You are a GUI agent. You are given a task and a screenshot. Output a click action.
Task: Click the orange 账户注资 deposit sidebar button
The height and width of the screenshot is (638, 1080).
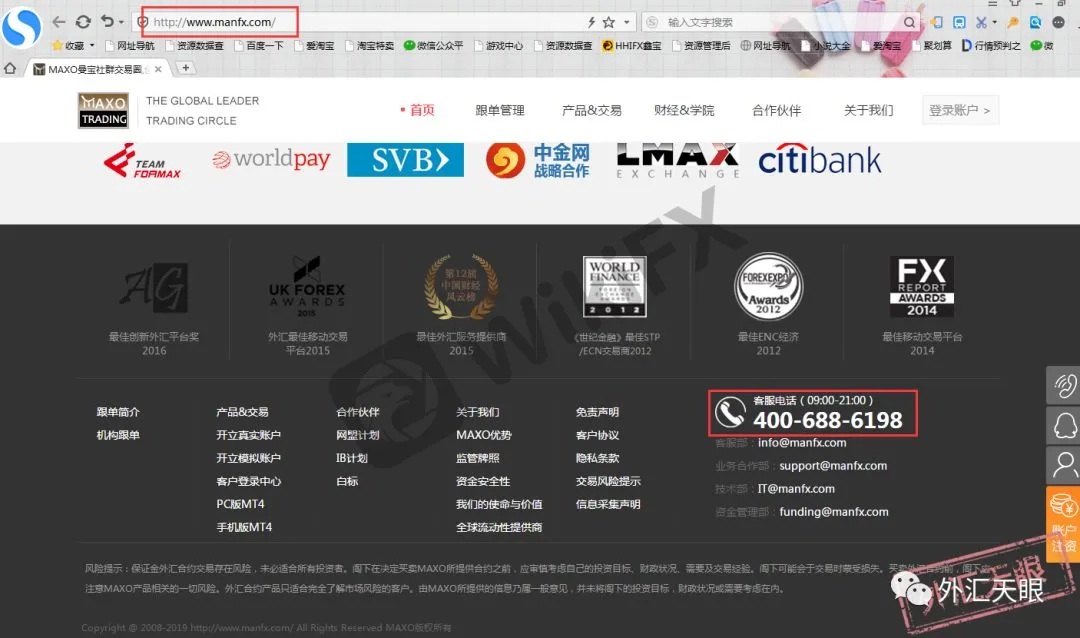click(1063, 524)
